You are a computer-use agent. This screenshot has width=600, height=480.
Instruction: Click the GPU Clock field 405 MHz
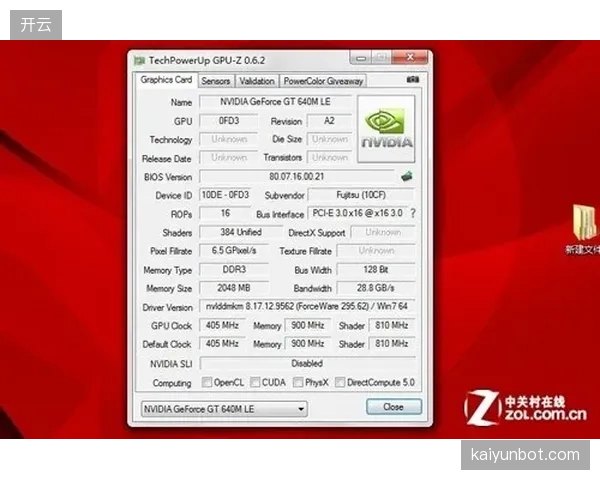click(222, 325)
